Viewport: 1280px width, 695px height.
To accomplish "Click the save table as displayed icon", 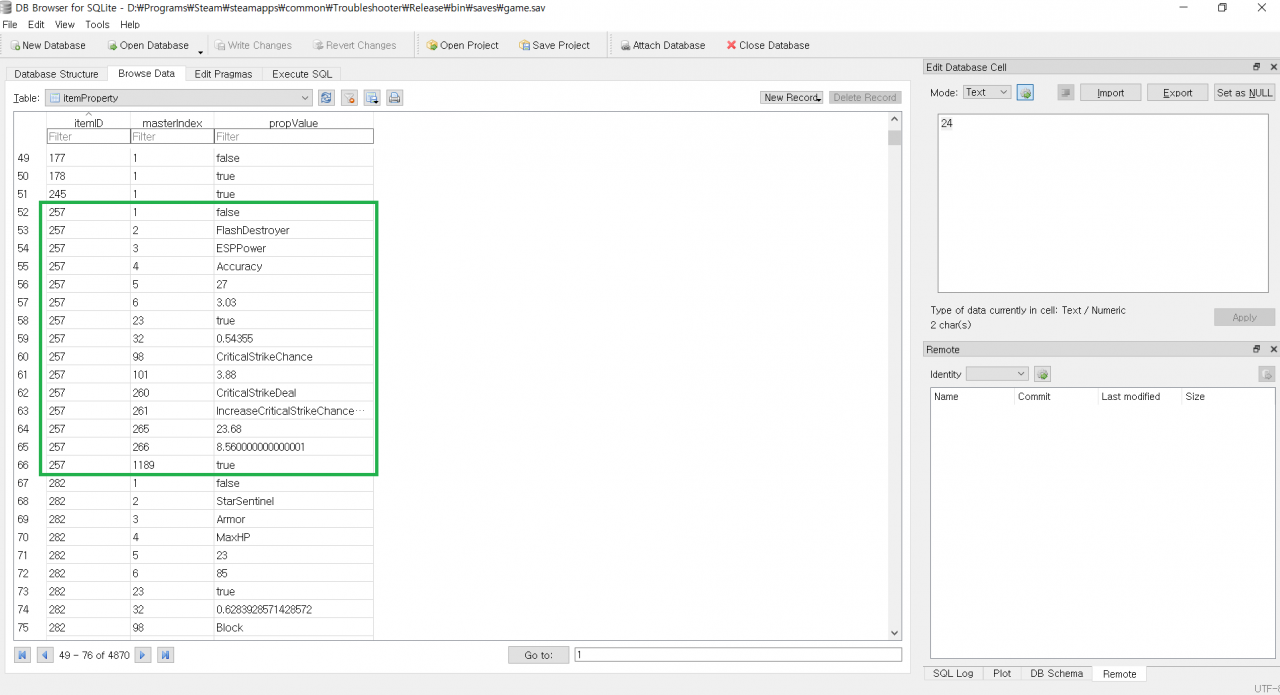I will pos(372,98).
